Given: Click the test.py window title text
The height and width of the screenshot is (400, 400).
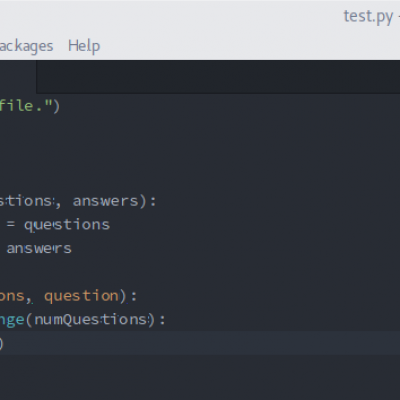Looking at the screenshot, I should tap(368, 16).
